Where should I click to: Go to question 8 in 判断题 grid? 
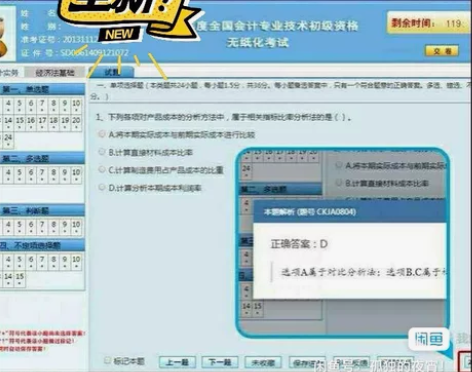click(54, 227)
